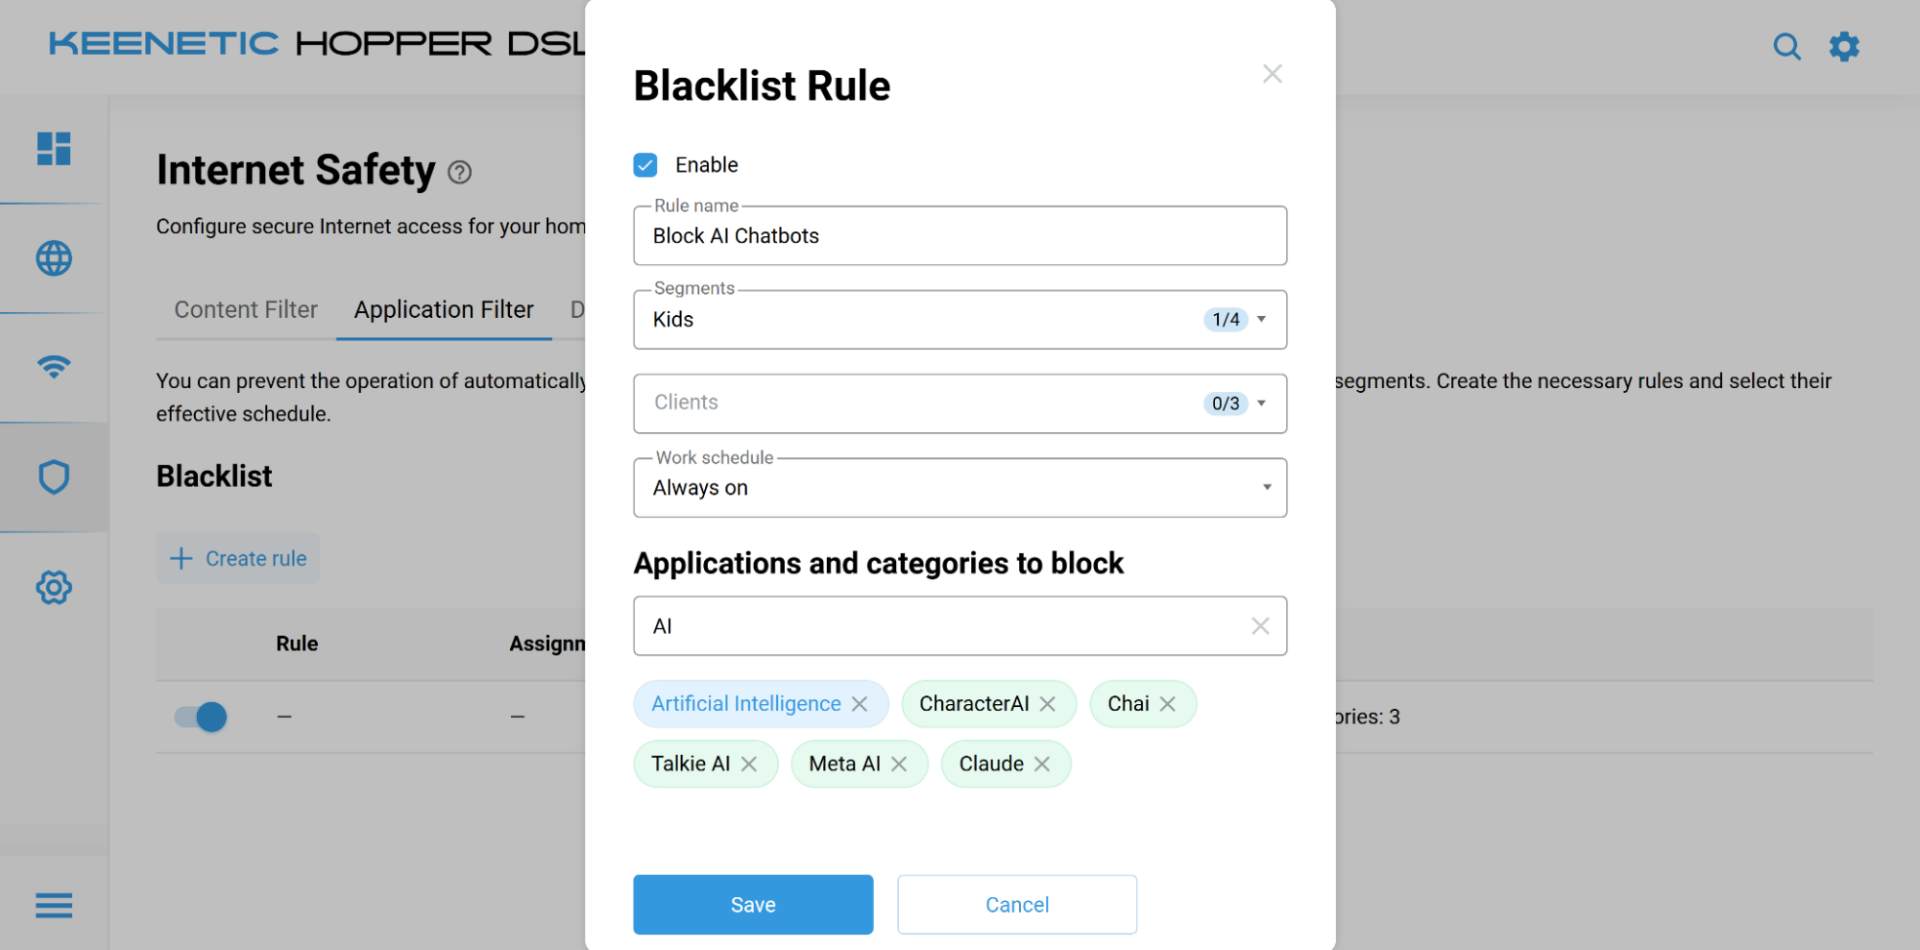Viewport: 1920px width, 950px height.
Task: Switch to the Content Filter tab
Action: tap(246, 310)
